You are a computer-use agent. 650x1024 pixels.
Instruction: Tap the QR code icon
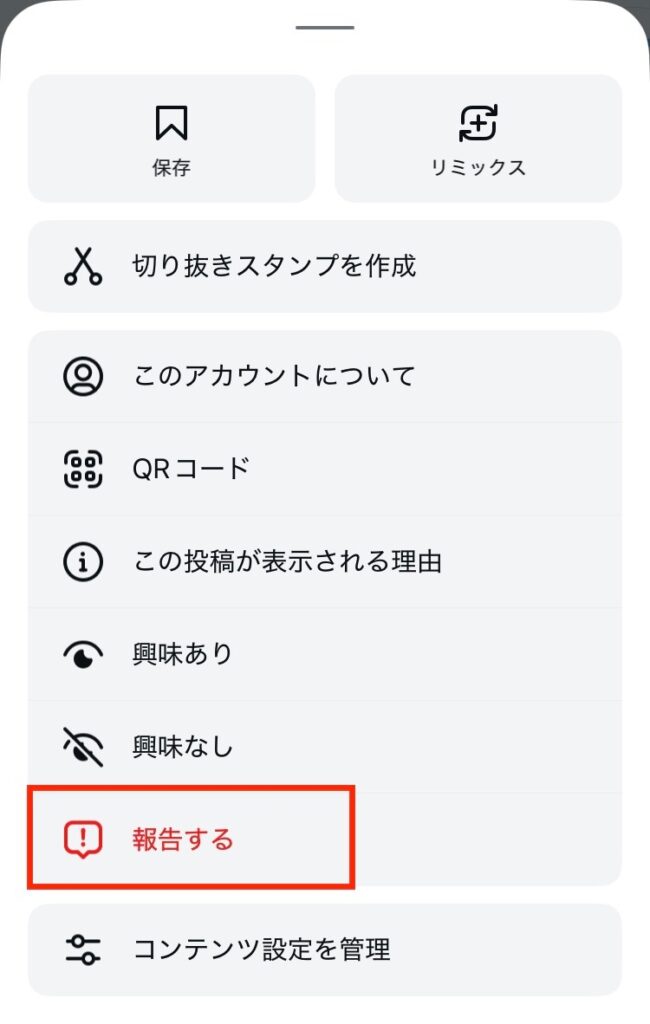coord(83,469)
